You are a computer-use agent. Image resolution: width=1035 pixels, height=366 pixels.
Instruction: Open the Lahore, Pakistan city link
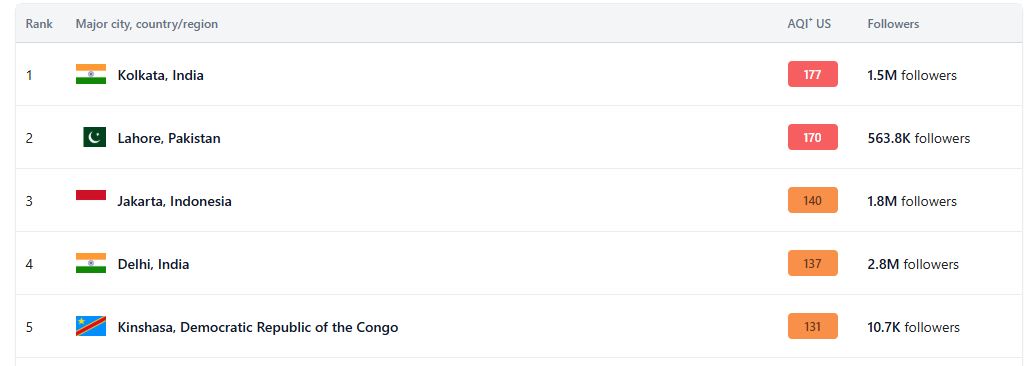(169, 139)
